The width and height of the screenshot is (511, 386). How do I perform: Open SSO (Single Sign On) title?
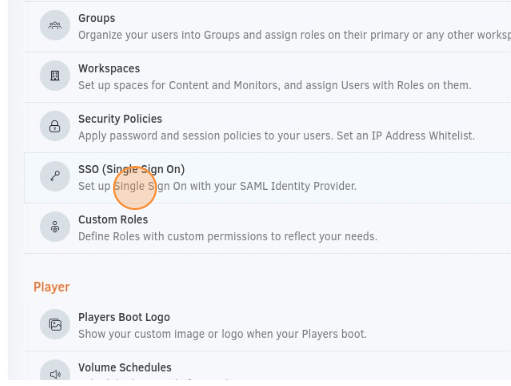point(131,169)
